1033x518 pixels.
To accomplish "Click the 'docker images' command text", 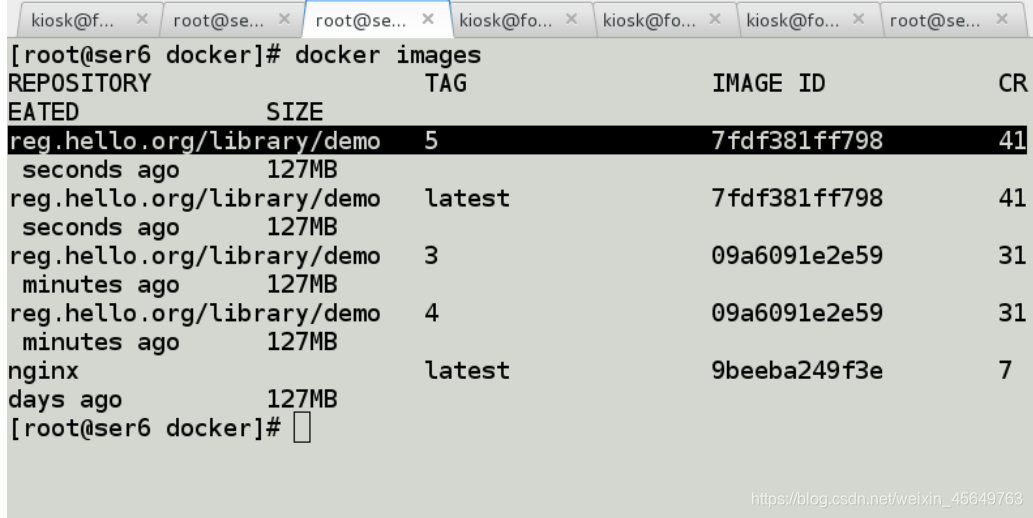I will (388, 55).
